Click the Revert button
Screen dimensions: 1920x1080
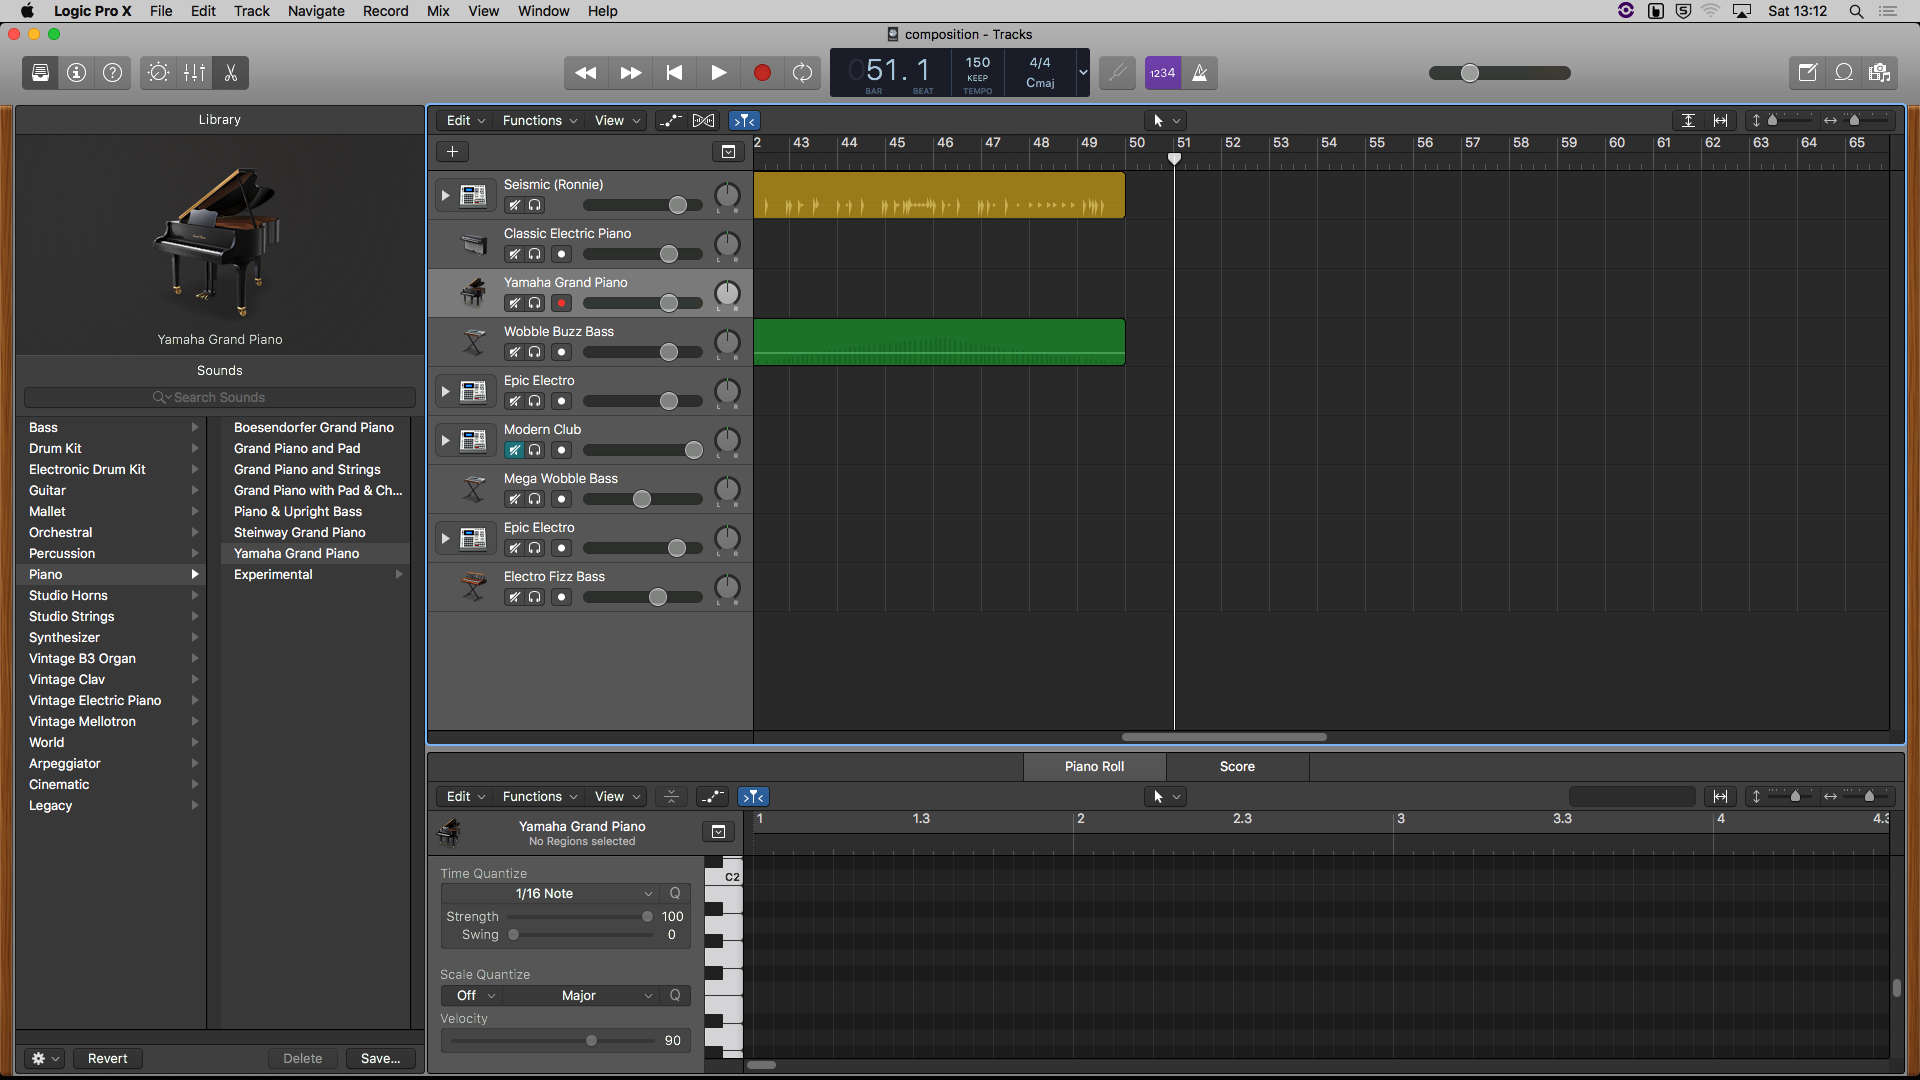[107, 1059]
